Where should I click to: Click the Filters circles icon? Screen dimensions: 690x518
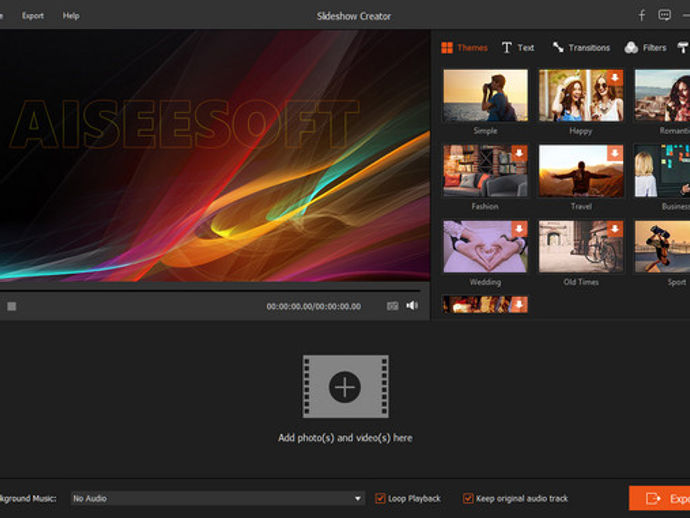(x=631, y=48)
